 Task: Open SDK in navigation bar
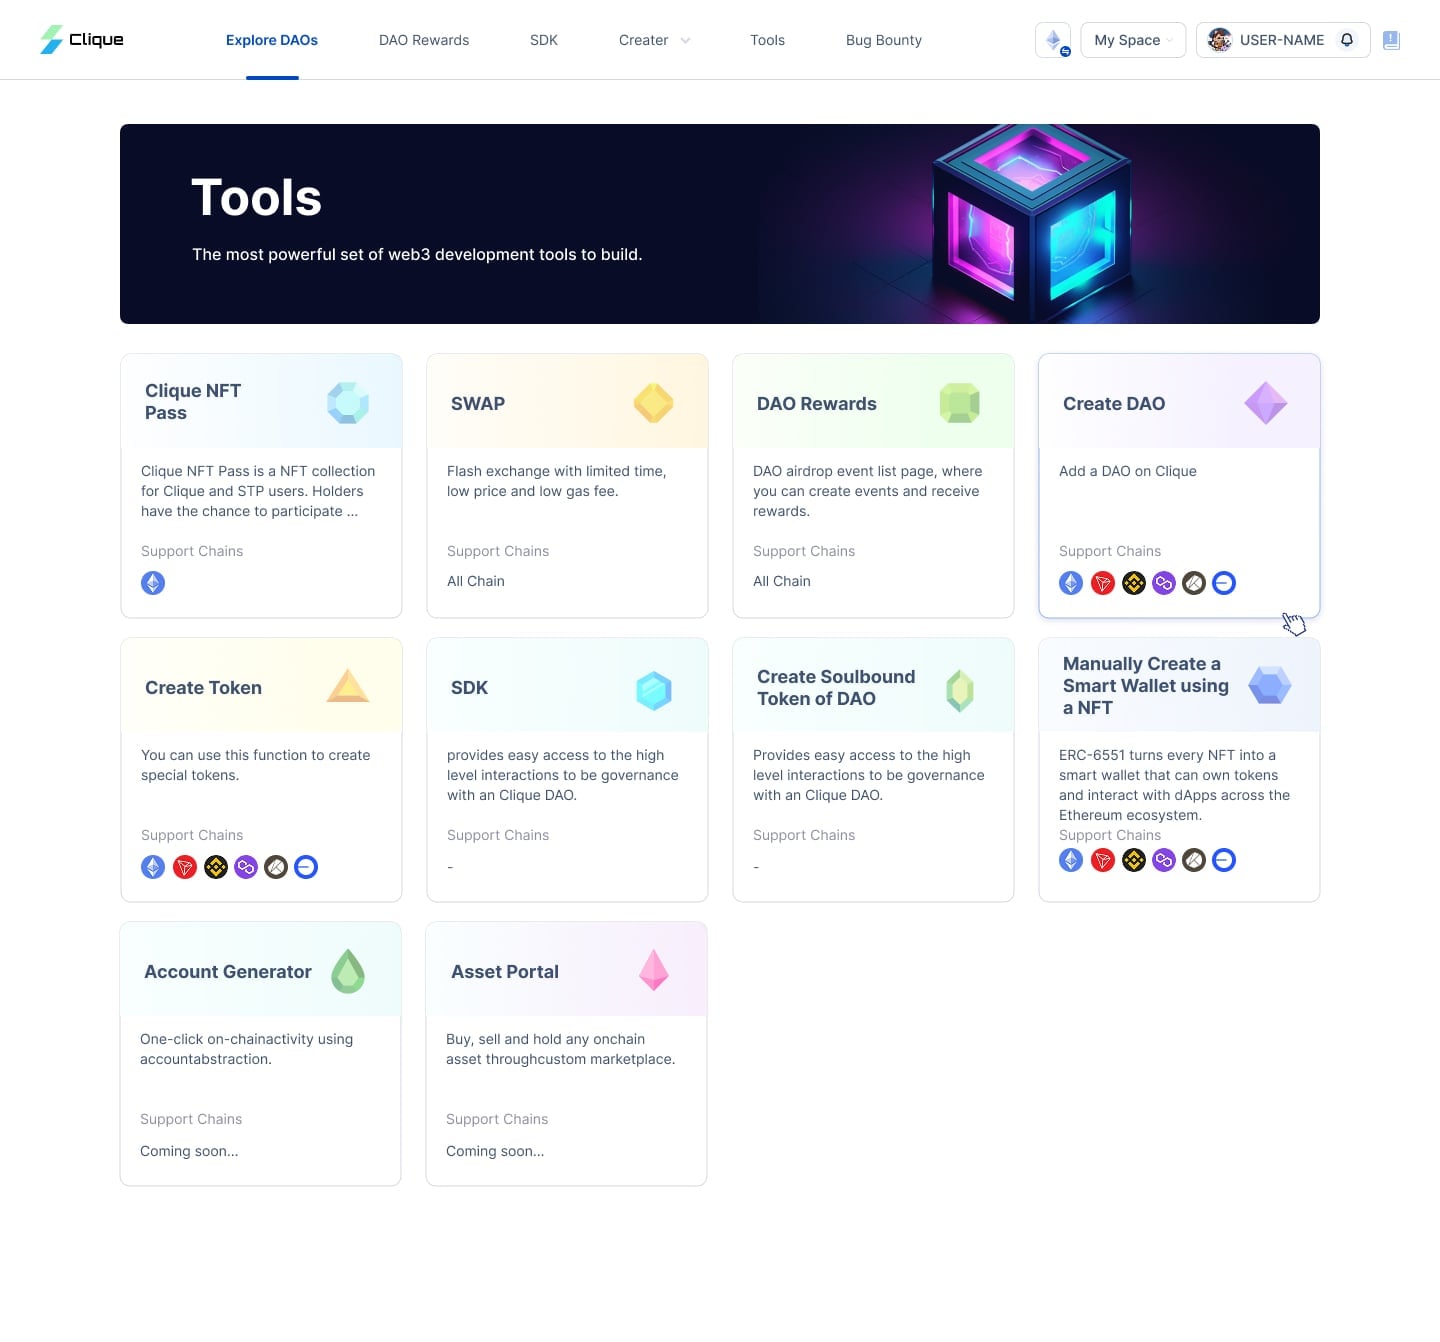544,40
